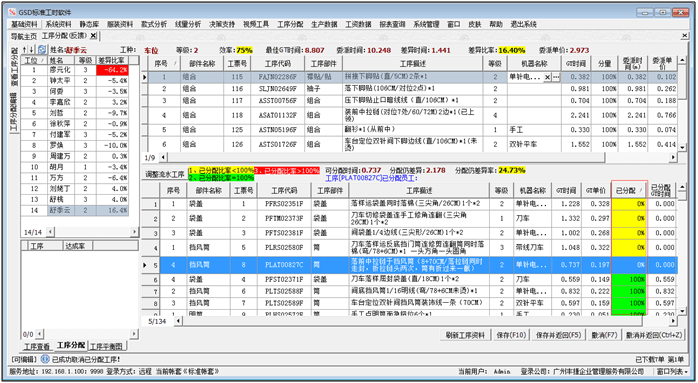This screenshot has width=698, height=383.
Task: Click left scroll arrow beside 1/9 counter
Action: tap(163, 157)
